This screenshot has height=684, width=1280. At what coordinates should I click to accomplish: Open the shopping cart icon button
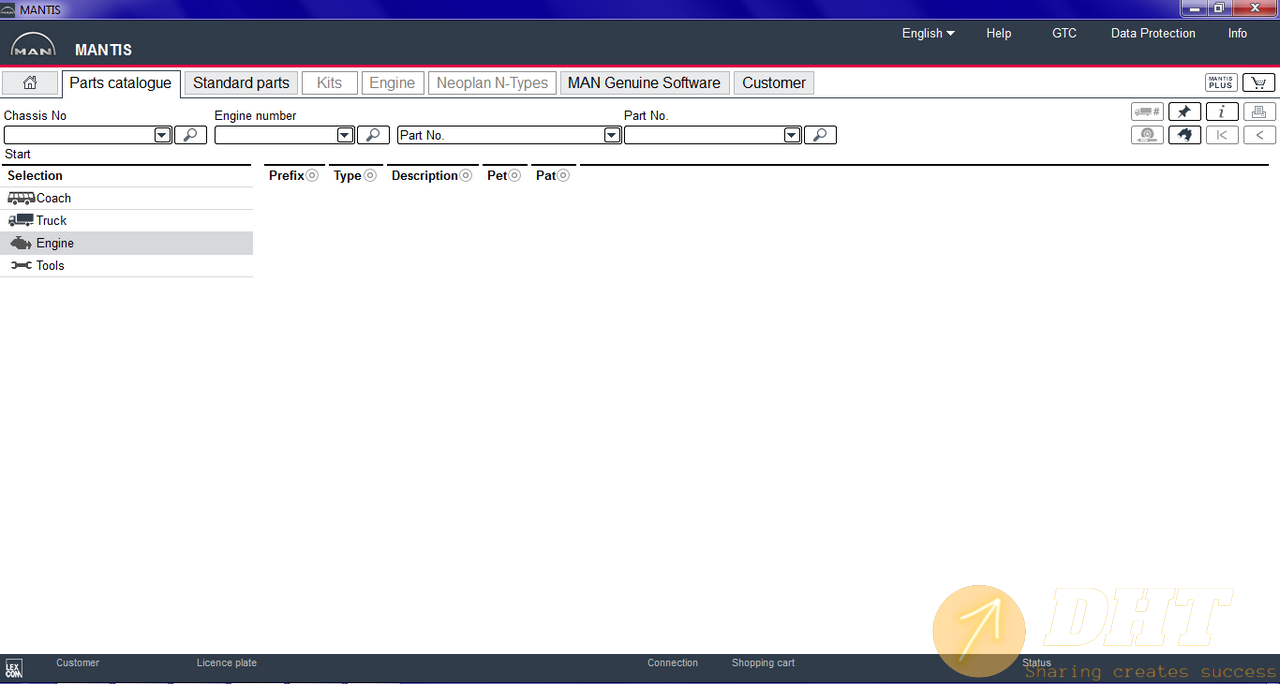tap(1259, 83)
